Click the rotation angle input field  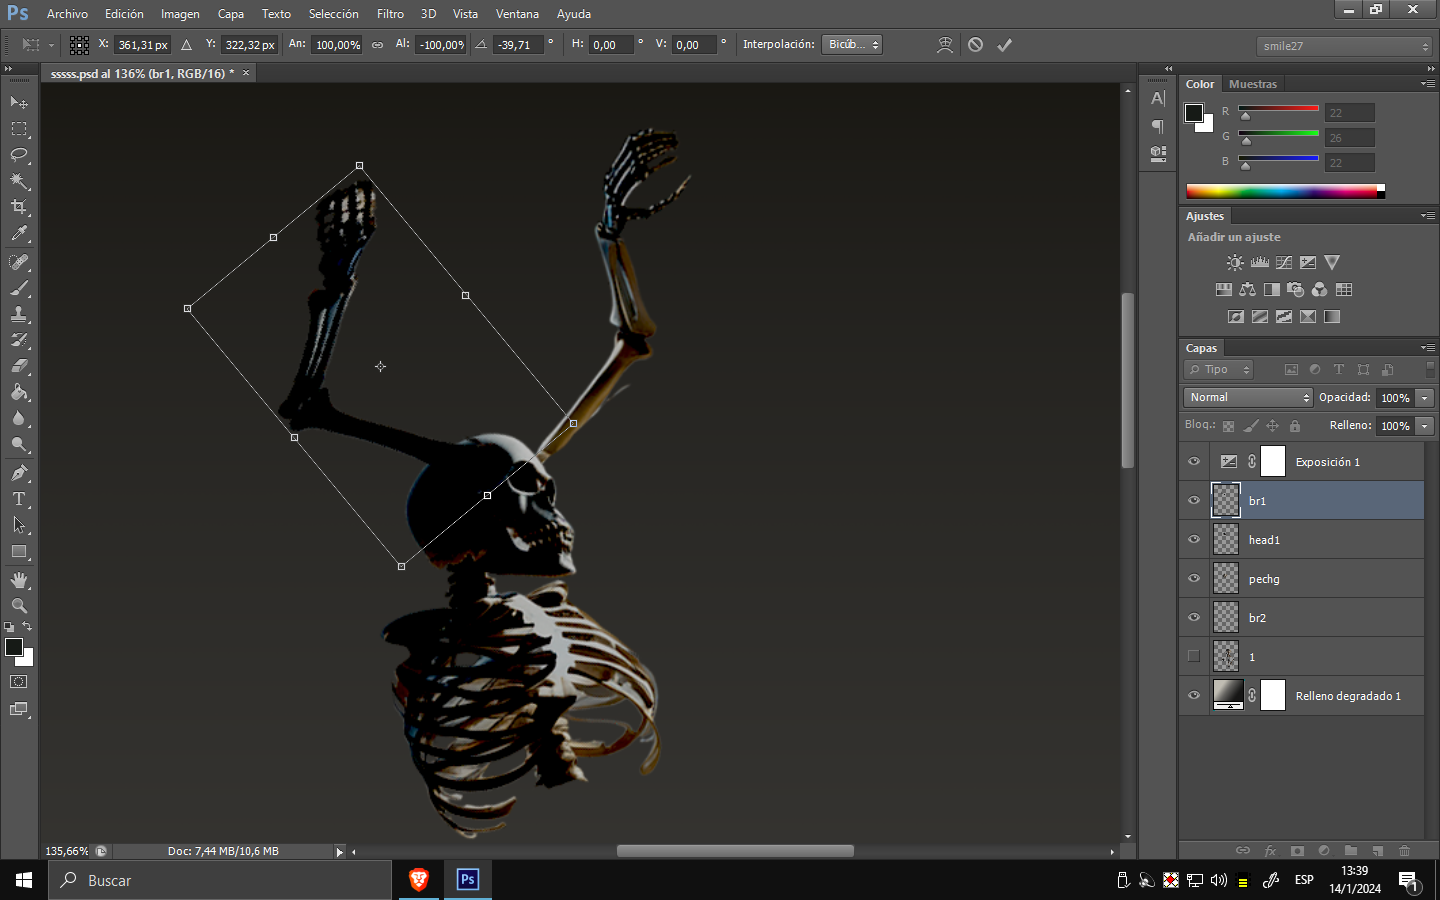click(x=519, y=45)
